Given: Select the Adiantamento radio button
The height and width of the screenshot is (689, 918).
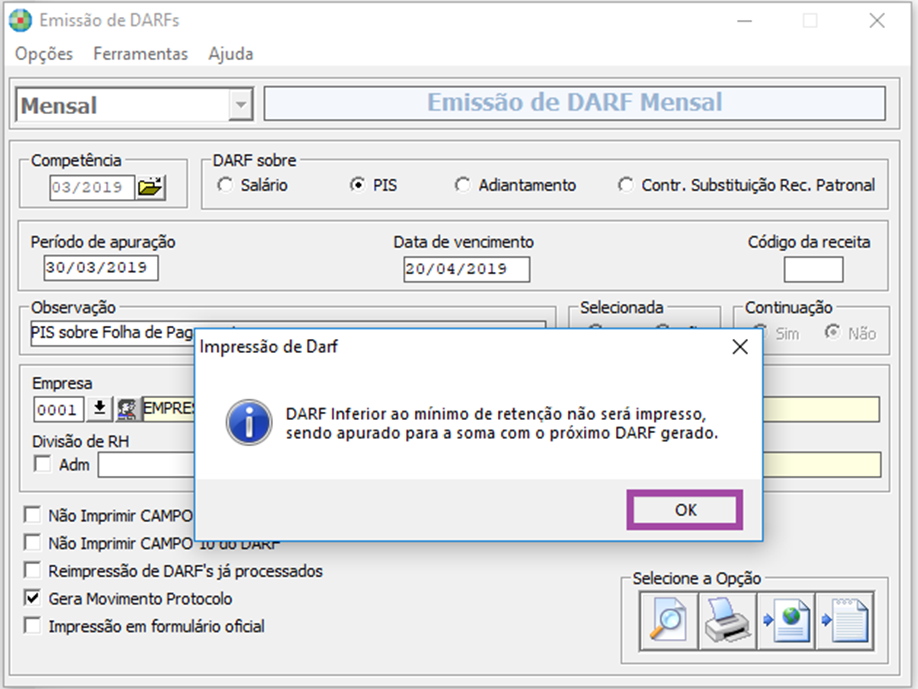Looking at the screenshot, I should point(462,184).
